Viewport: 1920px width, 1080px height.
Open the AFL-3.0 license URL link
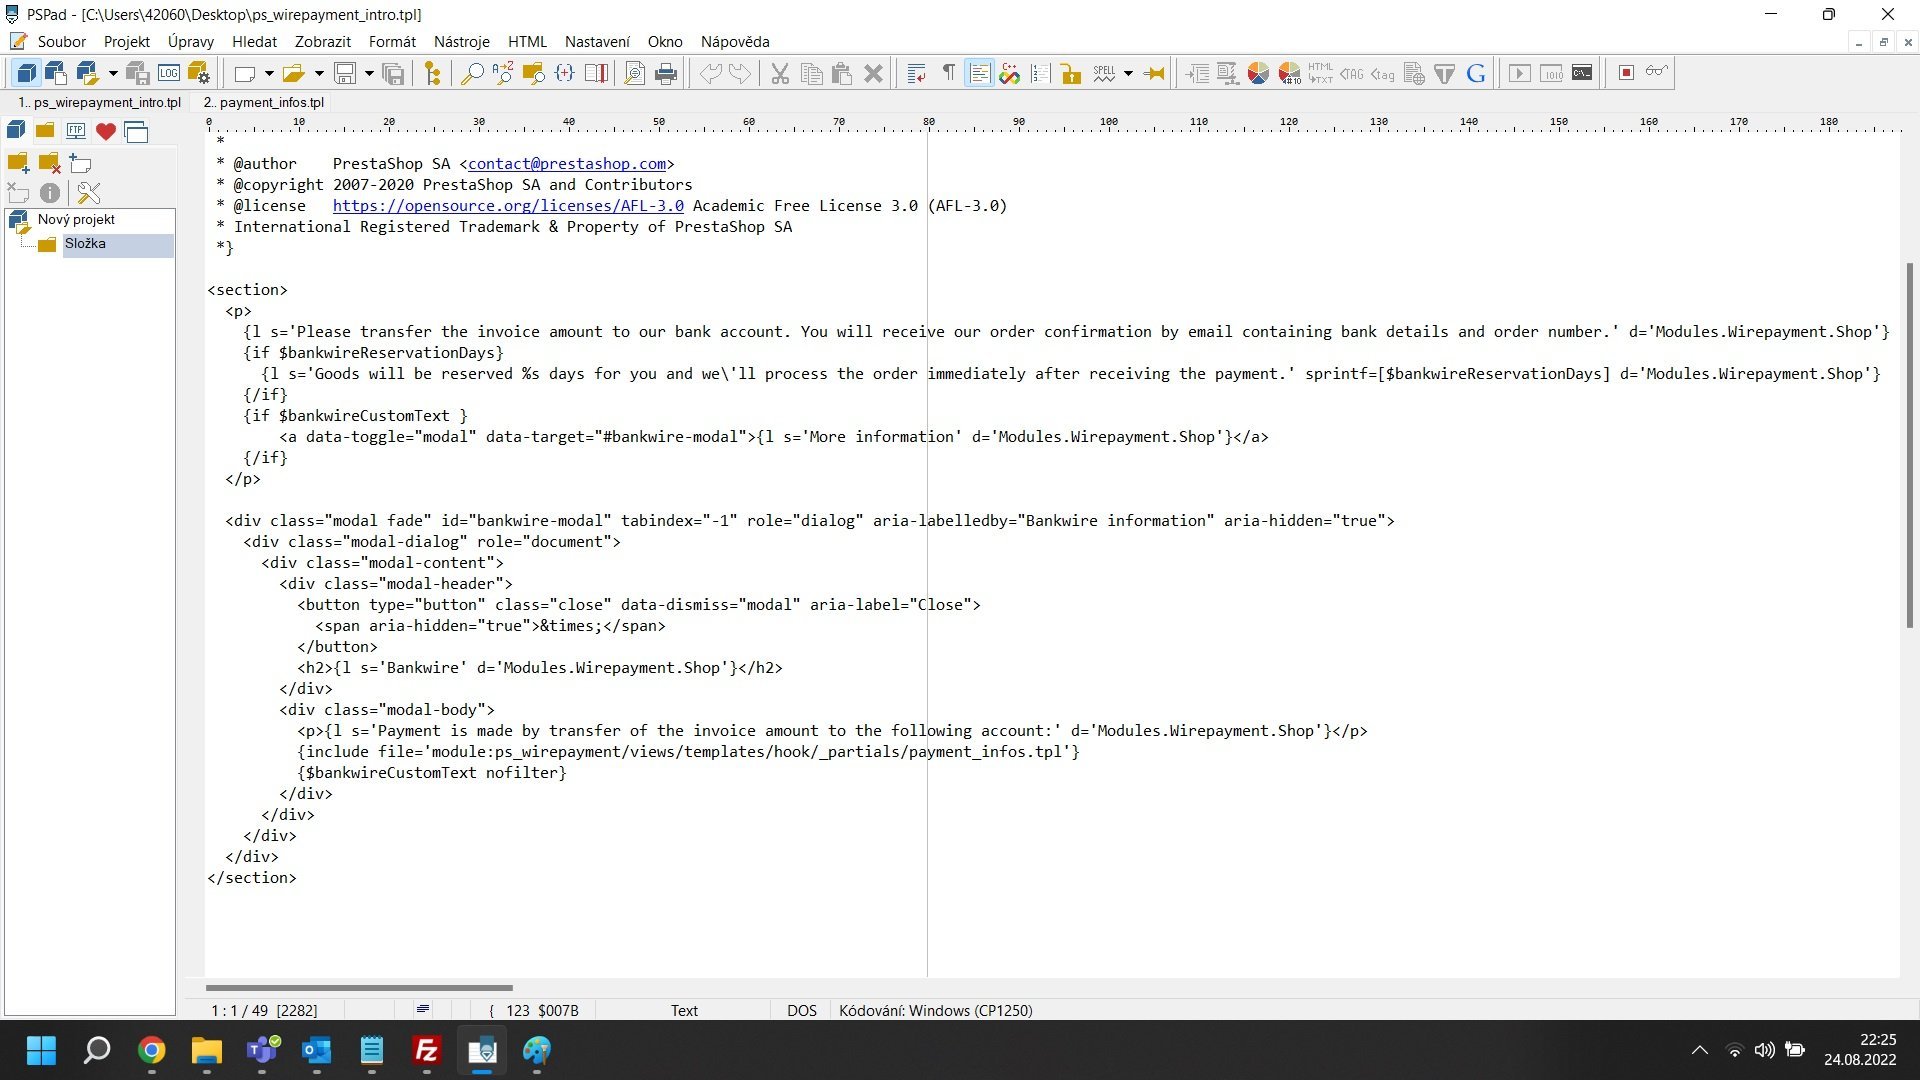tap(508, 205)
